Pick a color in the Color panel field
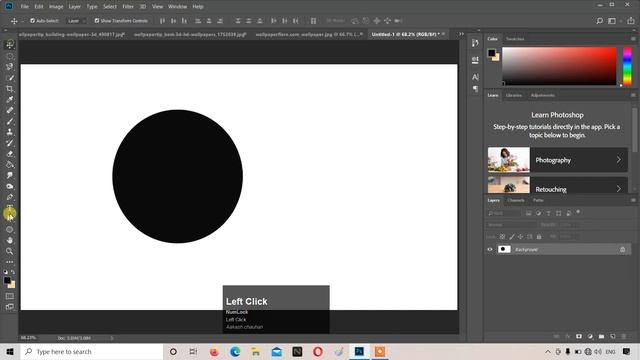Image resolution: width=640 pixels, height=360 pixels. pyautogui.click(x=559, y=66)
